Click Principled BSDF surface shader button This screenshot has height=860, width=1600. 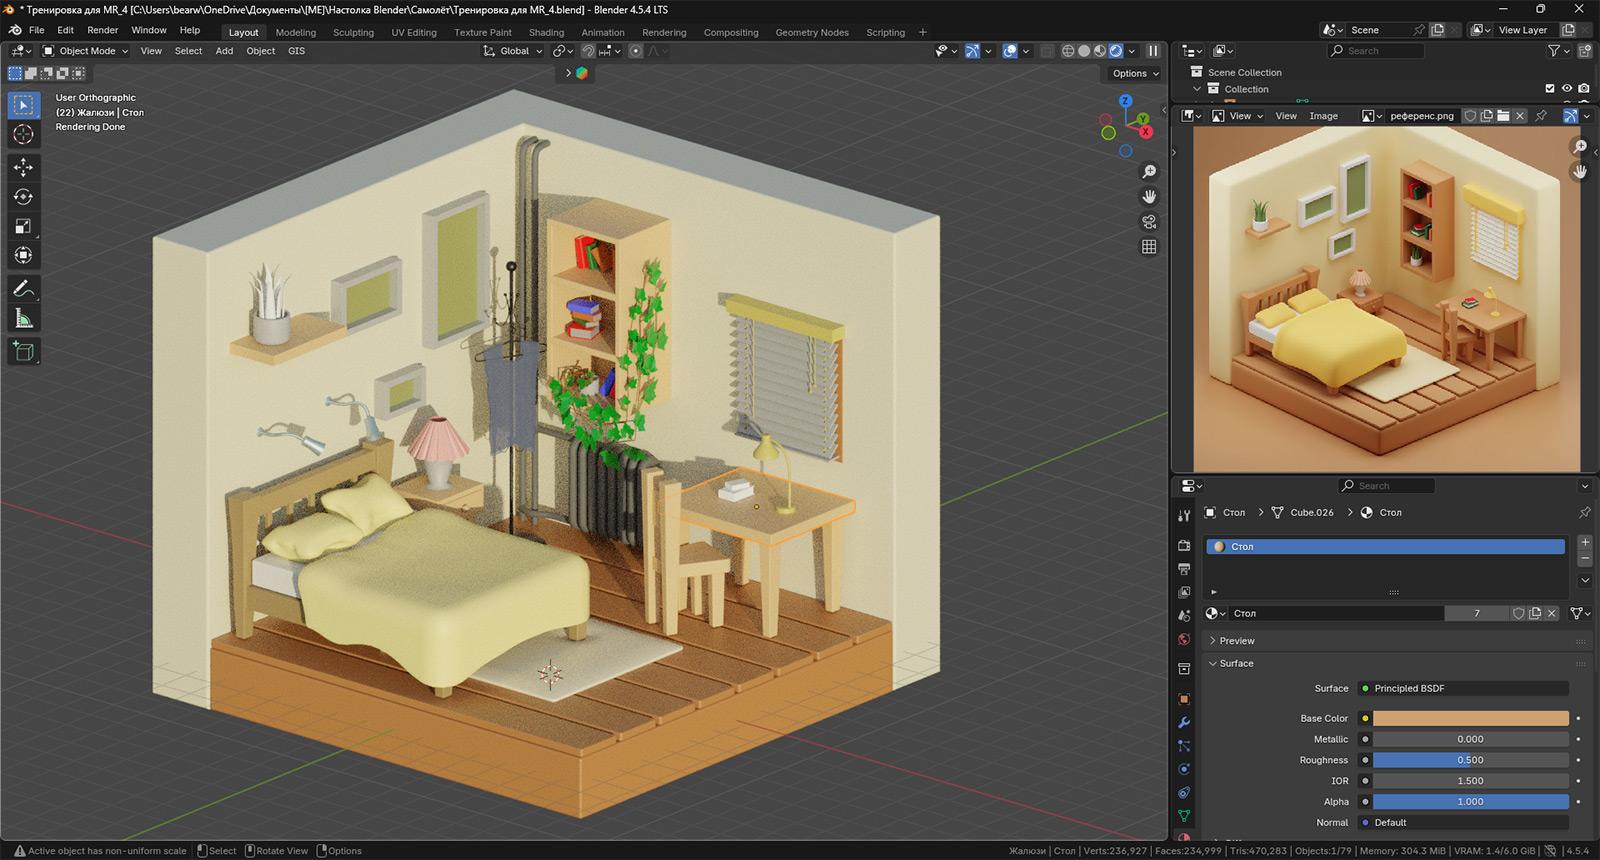pyautogui.click(x=1465, y=688)
